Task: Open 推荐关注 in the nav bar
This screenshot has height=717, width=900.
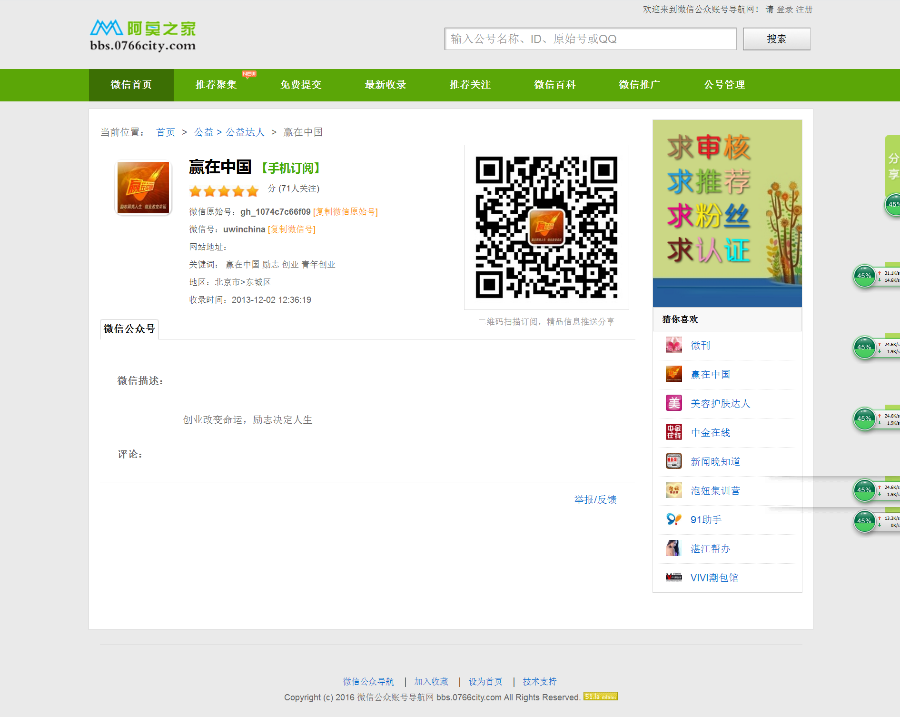Action: click(470, 85)
